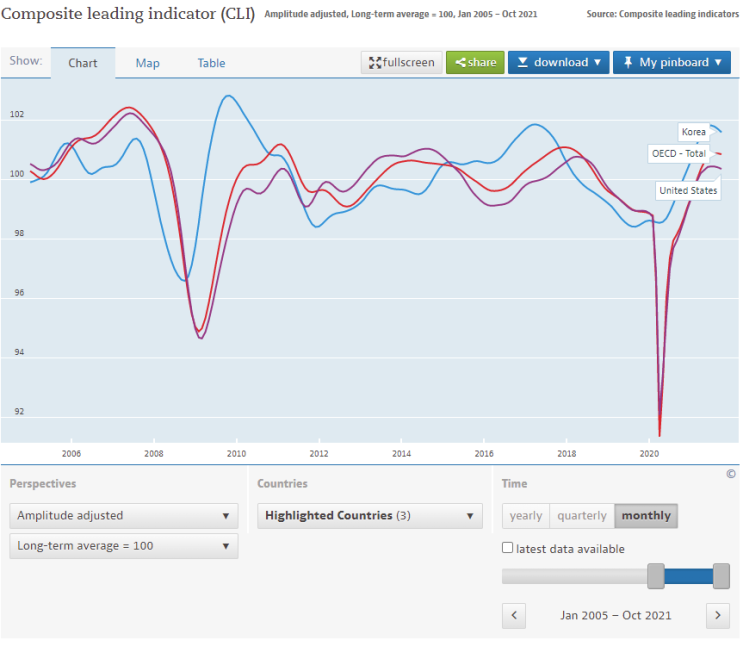Open the Amplitude adjusted dropdown
Viewport: 743px width, 659px height.
(124, 515)
